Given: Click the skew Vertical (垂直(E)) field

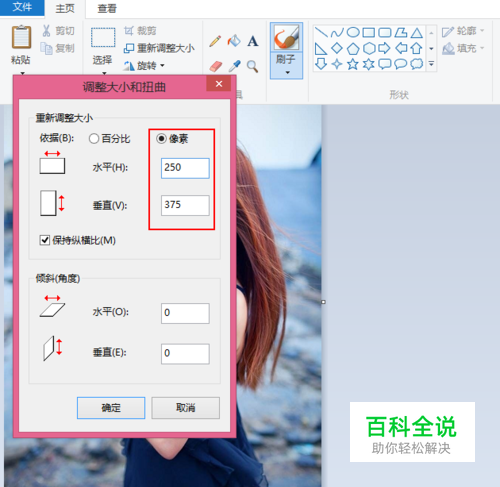Looking at the screenshot, I should (x=185, y=354).
